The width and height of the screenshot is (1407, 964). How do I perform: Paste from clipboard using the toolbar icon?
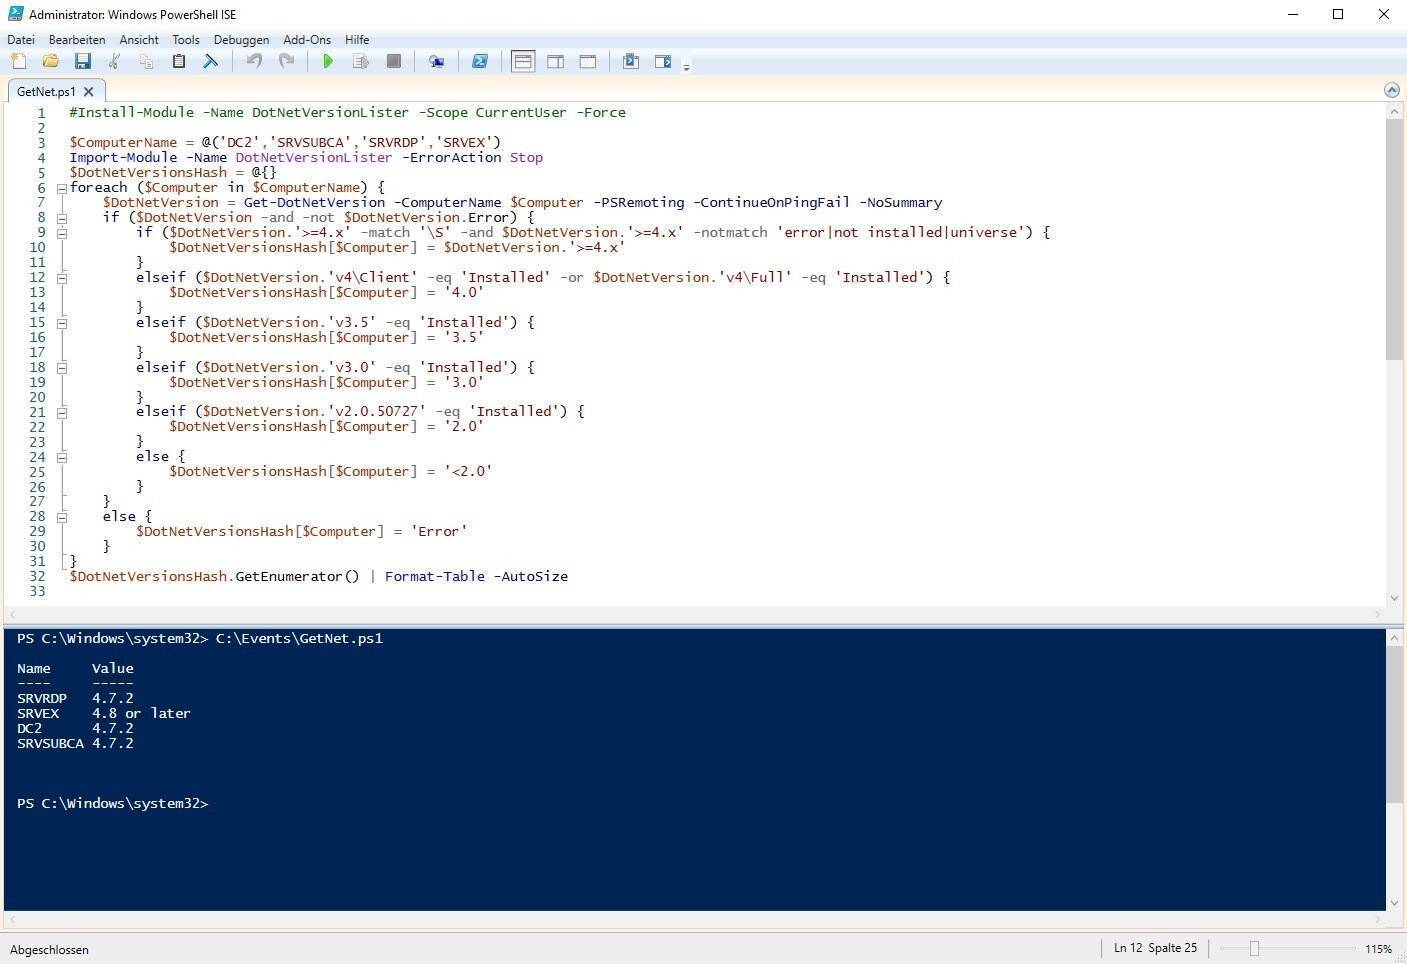tap(178, 62)
